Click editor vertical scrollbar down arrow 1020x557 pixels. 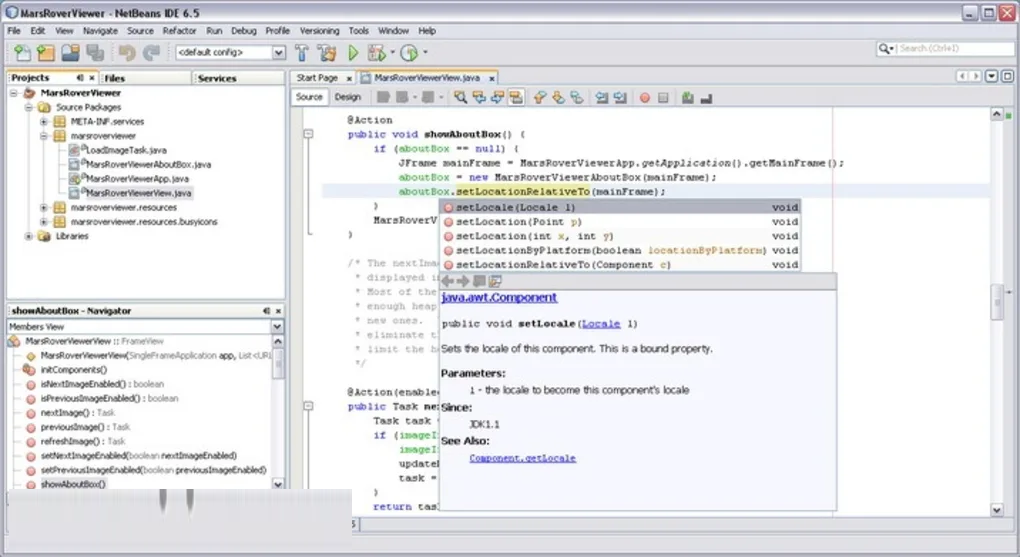(x=997, y=510)
